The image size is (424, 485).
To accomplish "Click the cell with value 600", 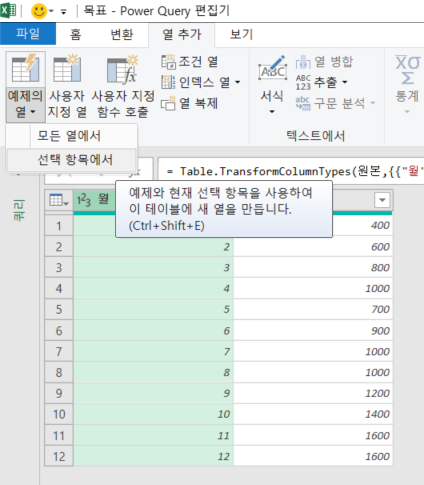I will (x=313, y=247).
